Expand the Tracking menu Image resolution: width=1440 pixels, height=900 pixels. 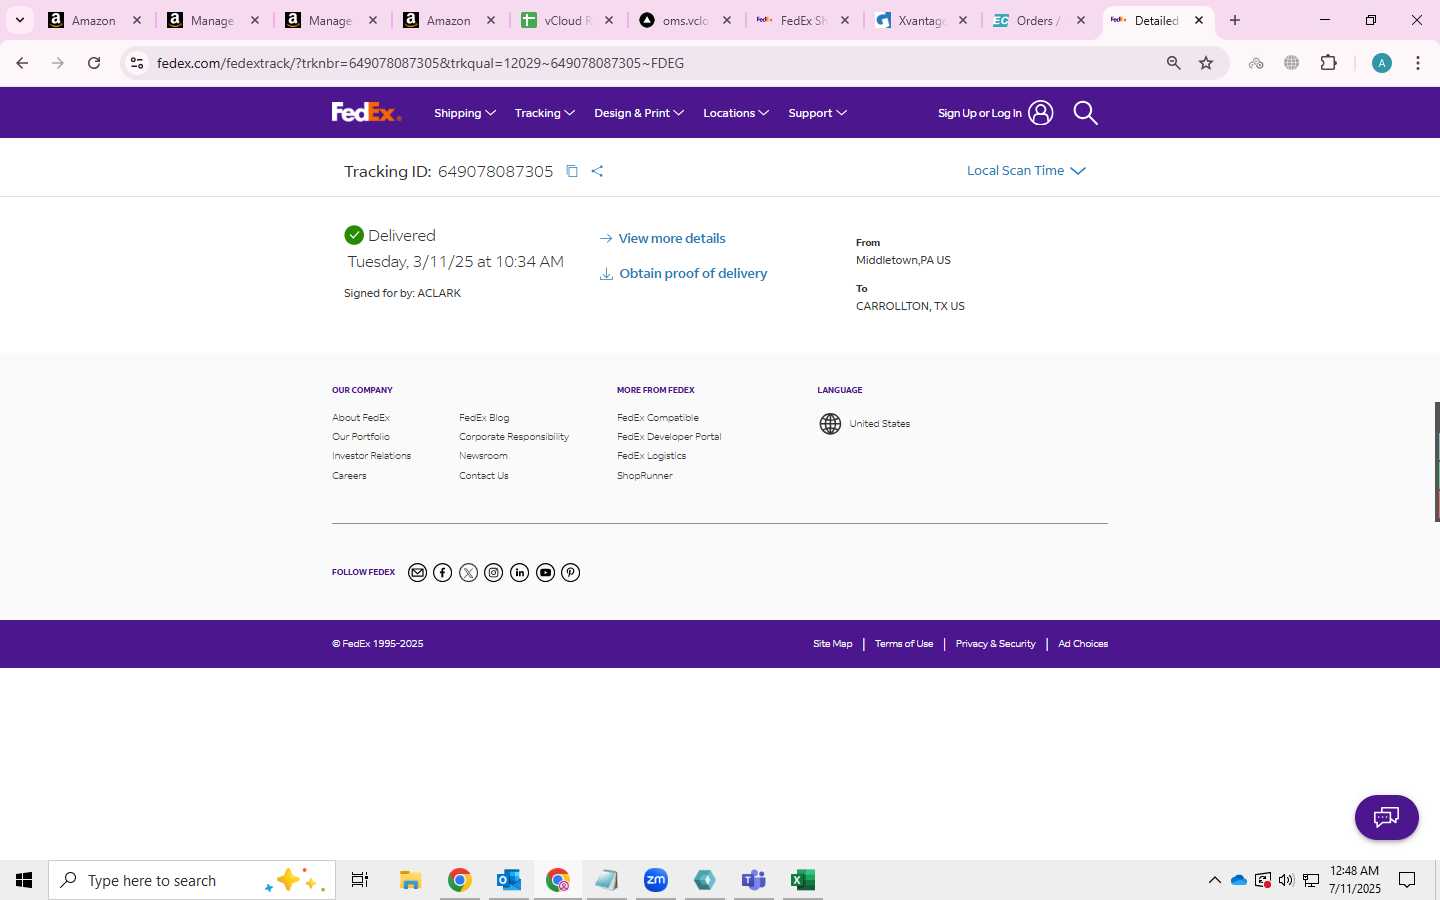[545, 113]
